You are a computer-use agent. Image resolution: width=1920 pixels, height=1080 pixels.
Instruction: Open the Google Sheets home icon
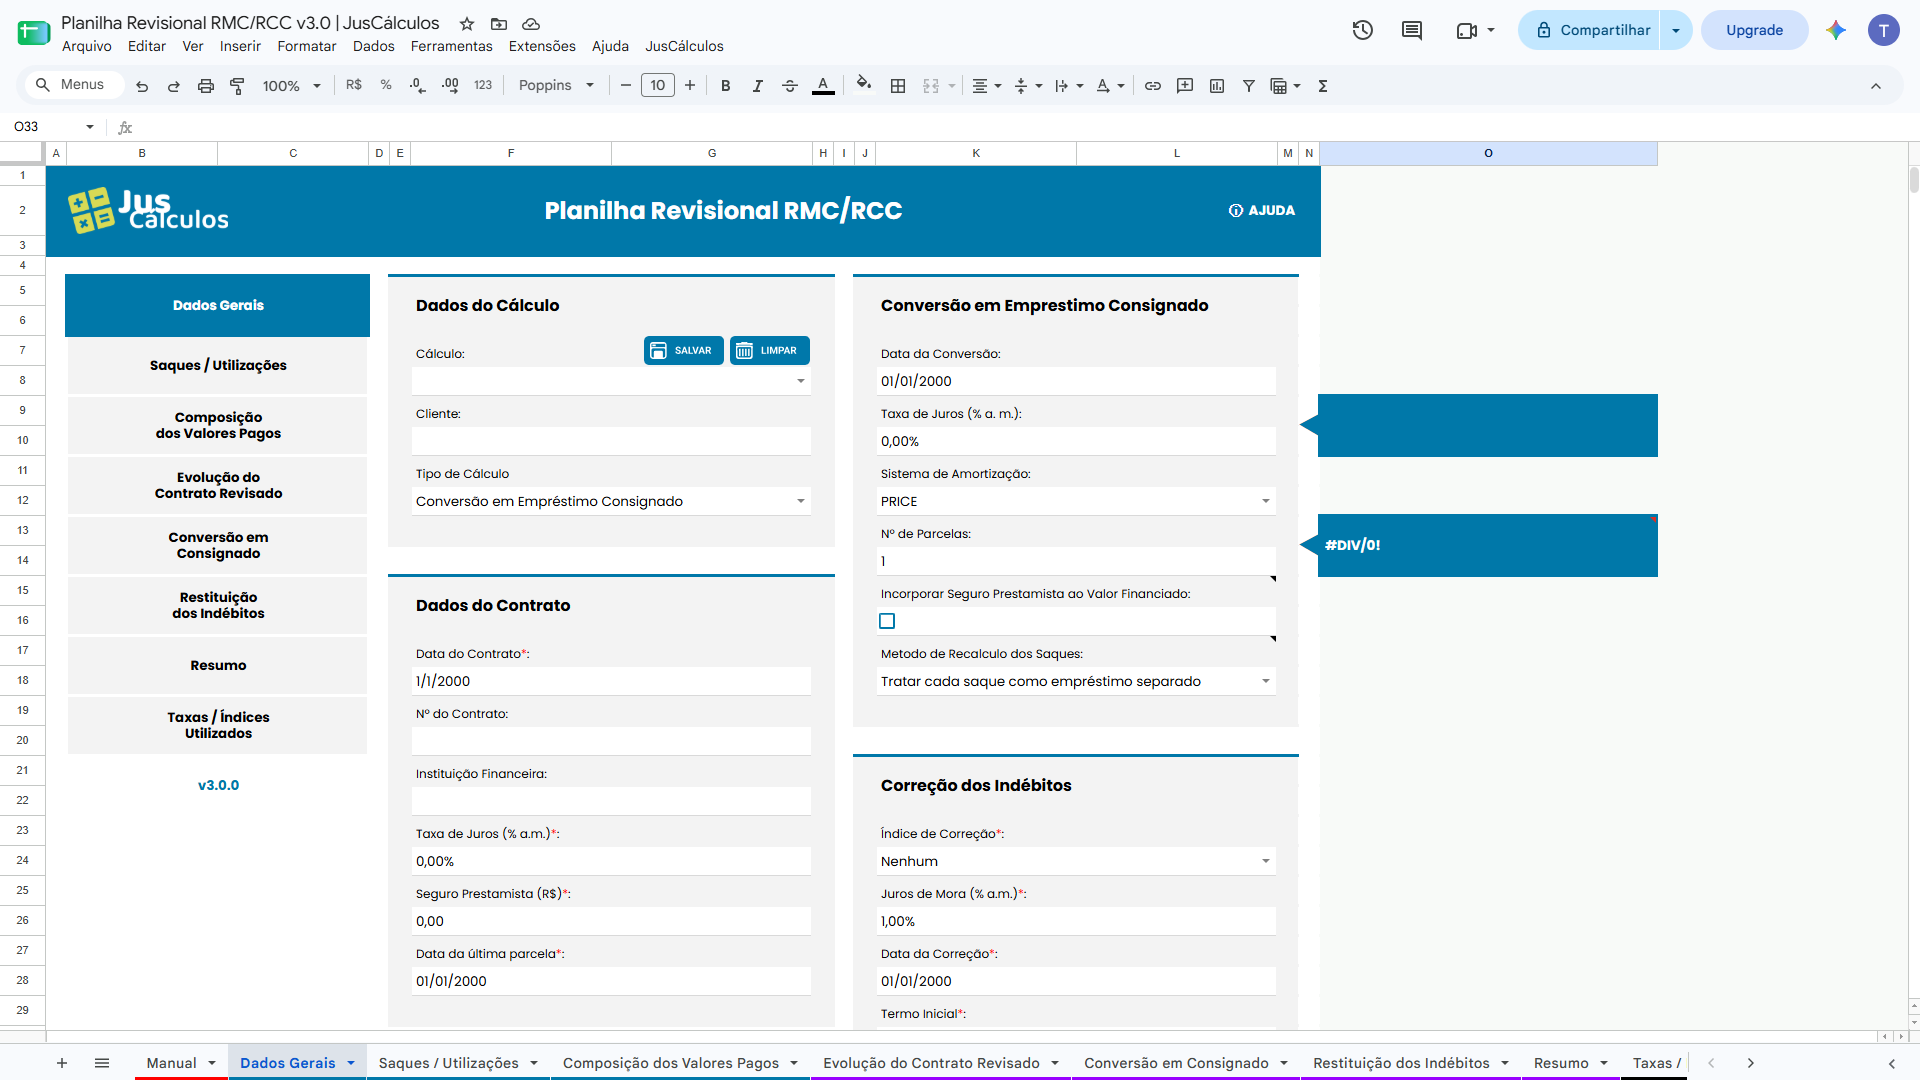[33, 32]
